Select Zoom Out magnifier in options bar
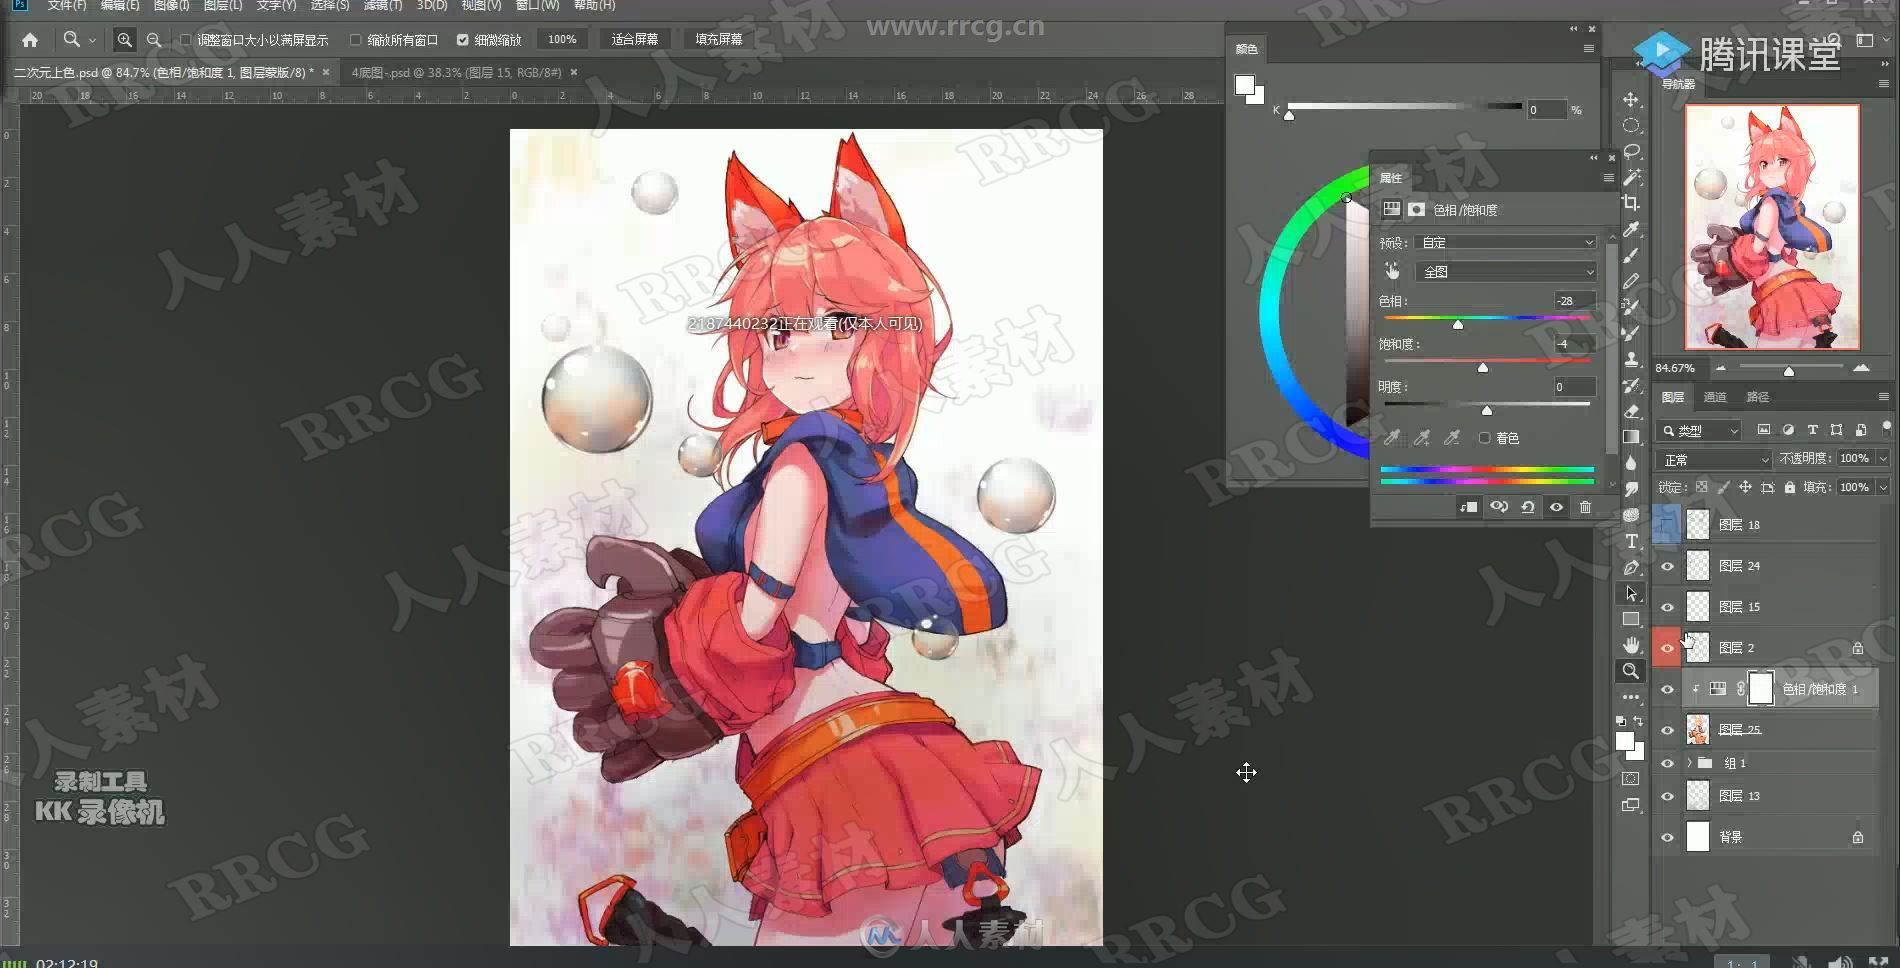1900x968 pixels. 153,40
